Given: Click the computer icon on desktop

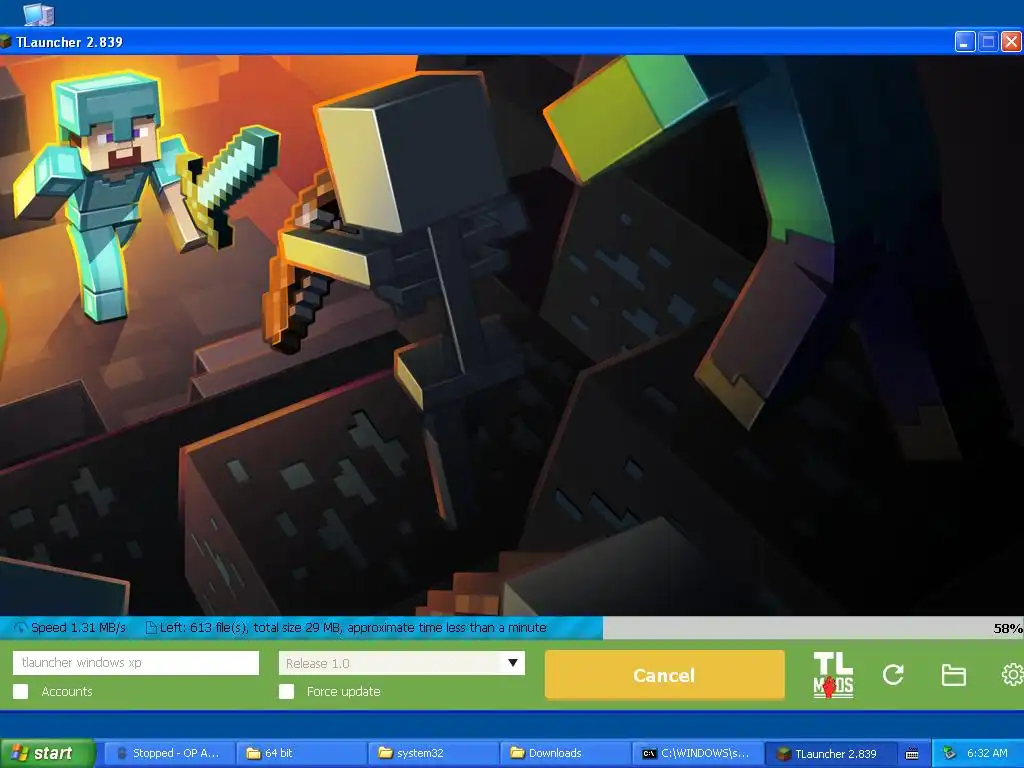Looking at the screenshot, I should [x=39, y=13].
